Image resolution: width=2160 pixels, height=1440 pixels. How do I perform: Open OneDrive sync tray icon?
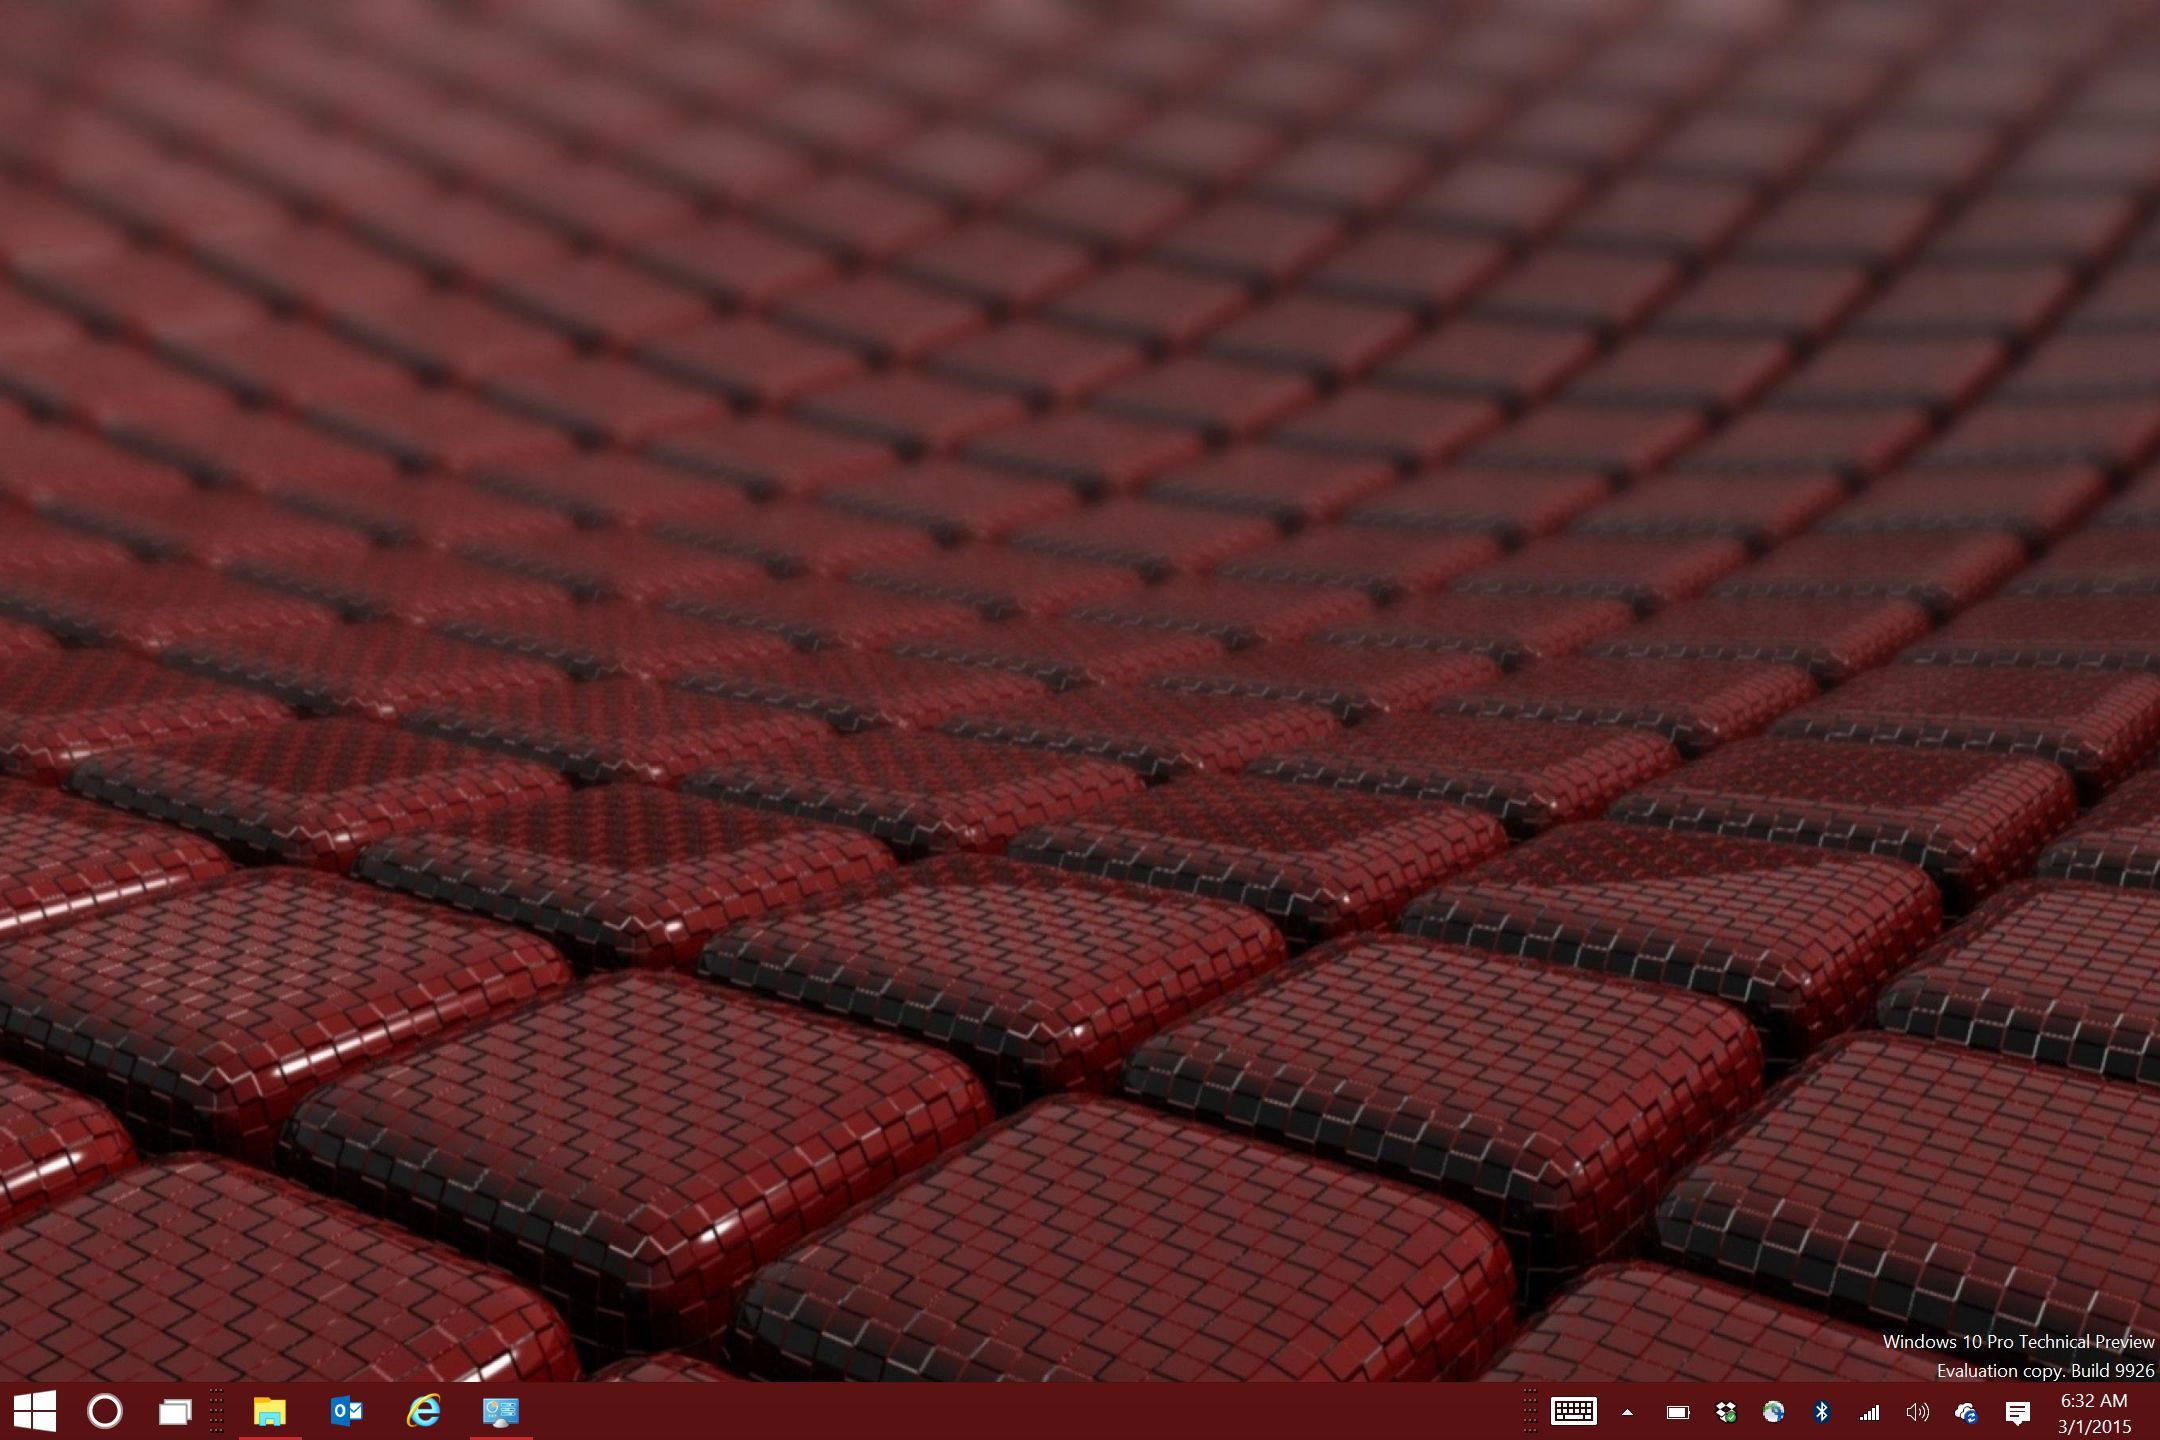[1966, 1412]
